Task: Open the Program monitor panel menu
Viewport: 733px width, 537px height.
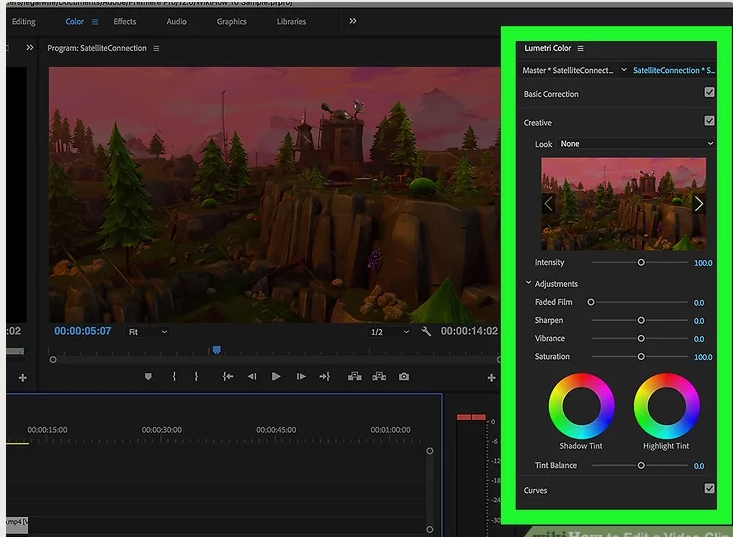Action: click(156, 49)
